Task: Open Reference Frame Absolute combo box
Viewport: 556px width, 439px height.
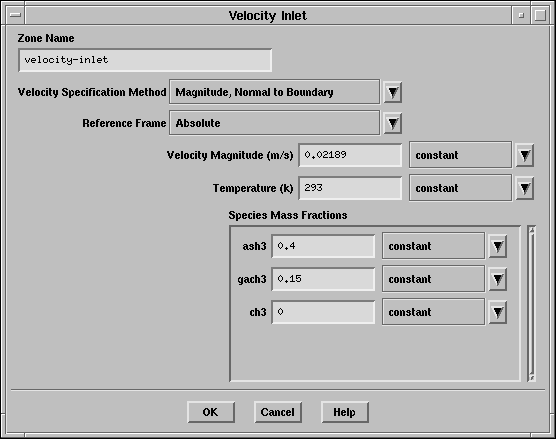Action: pyautogui.click(x=274, y=123)
